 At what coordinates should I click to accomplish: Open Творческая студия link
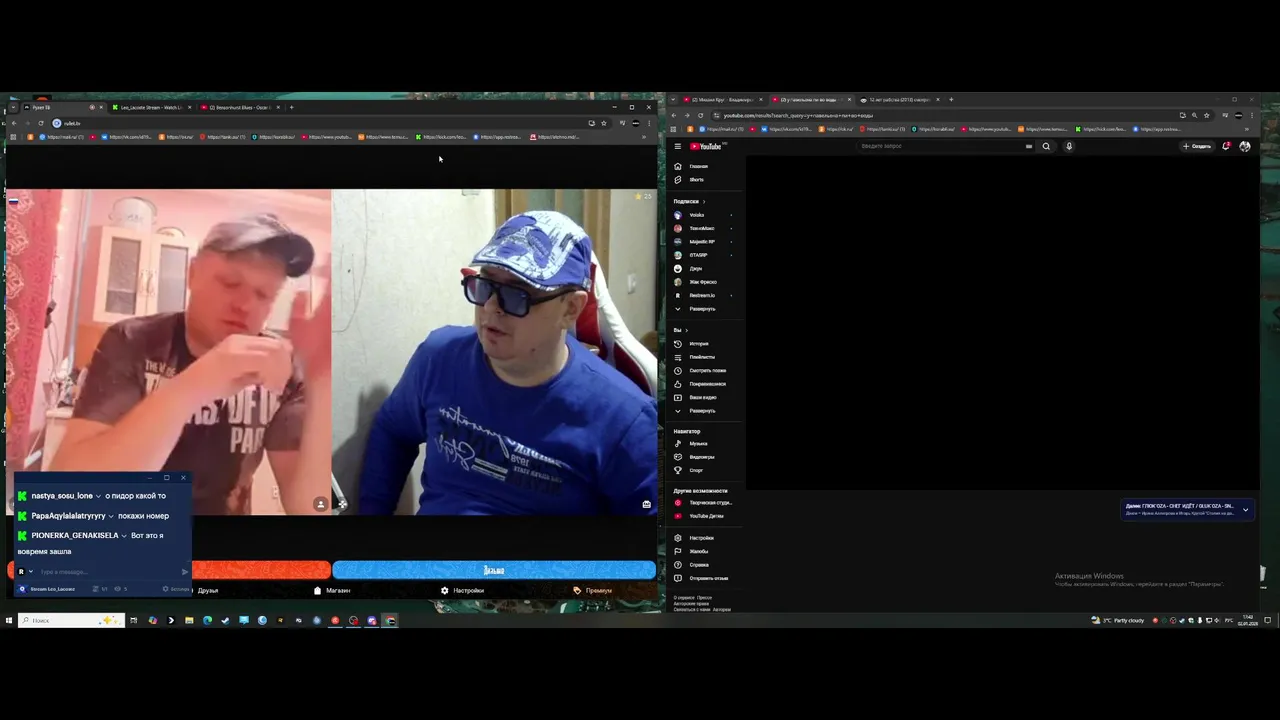tap(705, 503)
